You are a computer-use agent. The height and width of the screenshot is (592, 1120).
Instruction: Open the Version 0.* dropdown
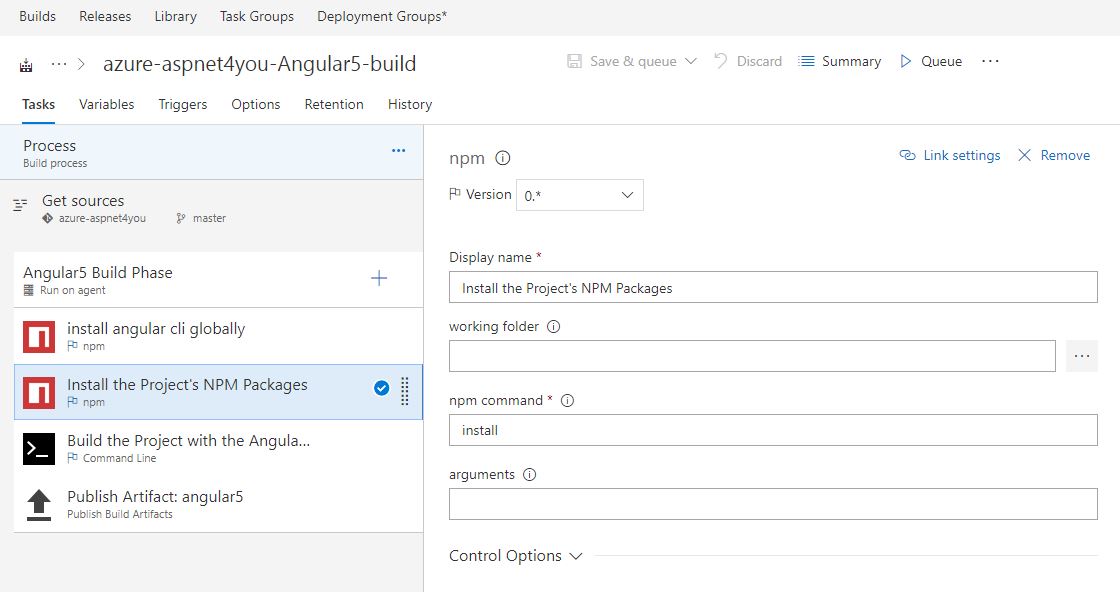pos(579,195)
